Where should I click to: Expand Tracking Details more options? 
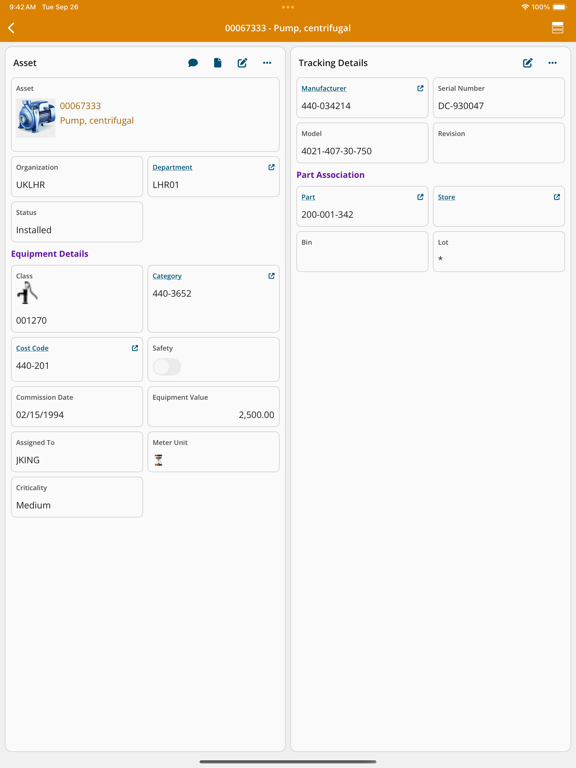[x=552, y=63]
